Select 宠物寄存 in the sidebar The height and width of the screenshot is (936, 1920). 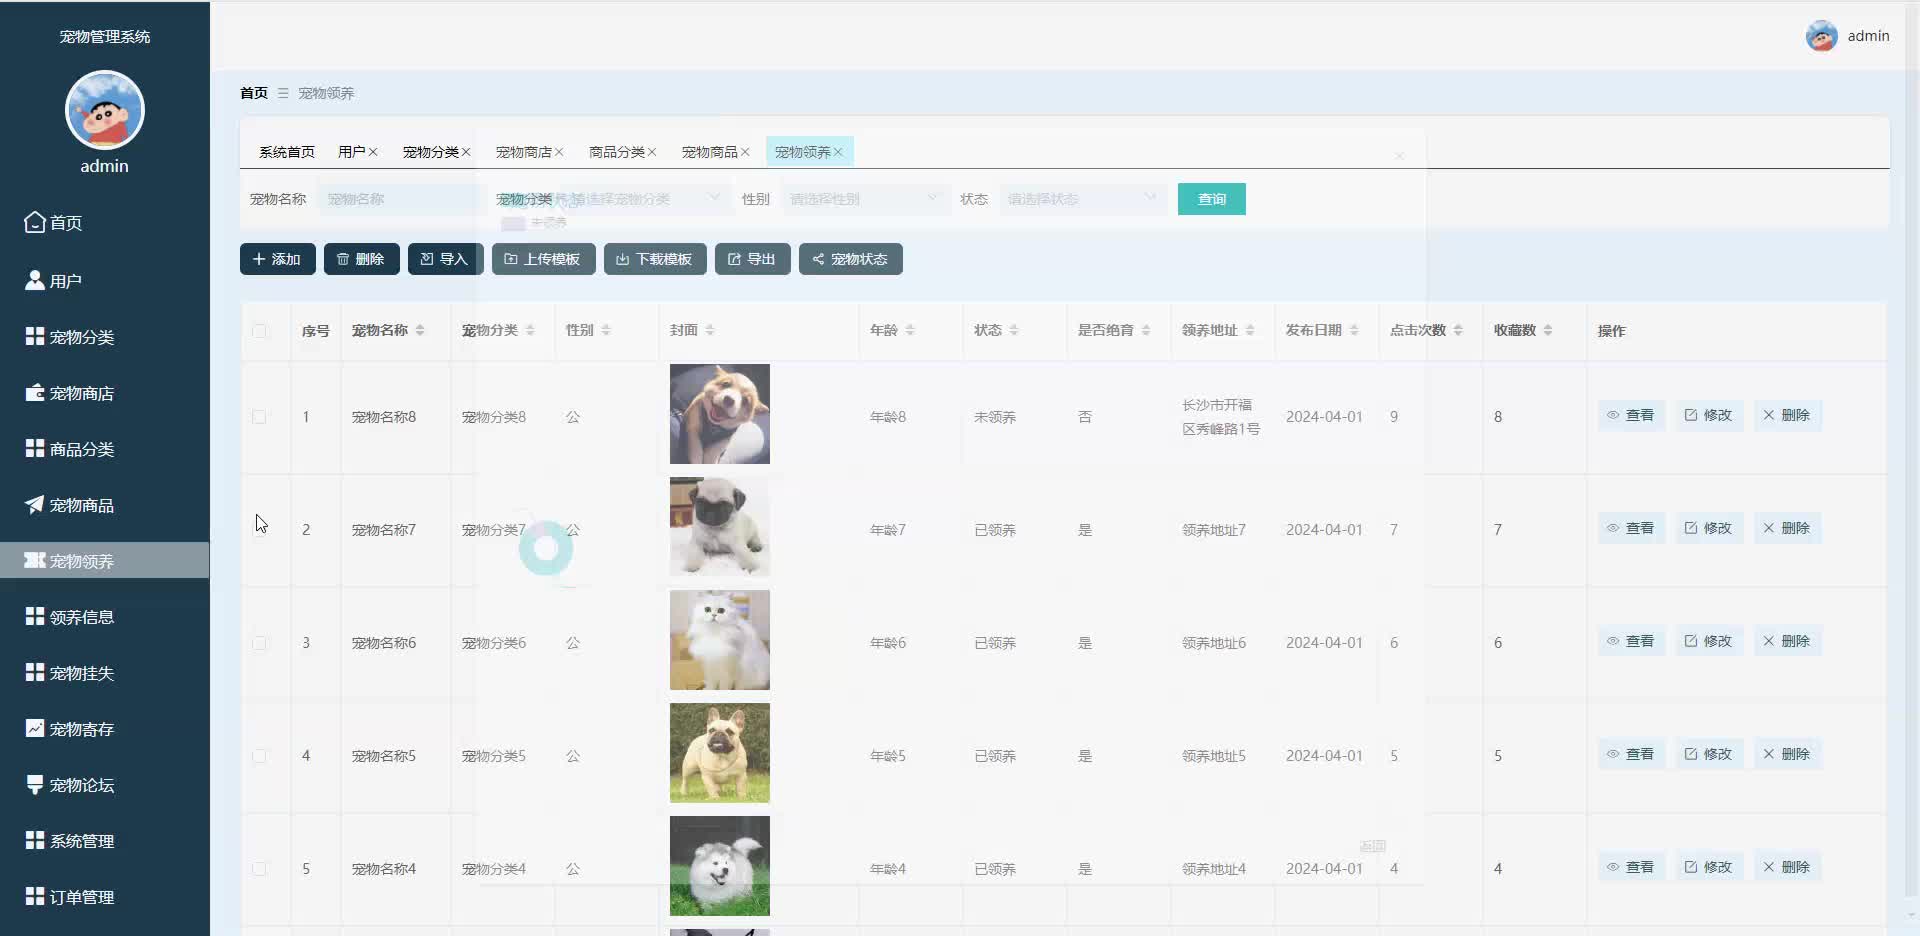[83, 729]
